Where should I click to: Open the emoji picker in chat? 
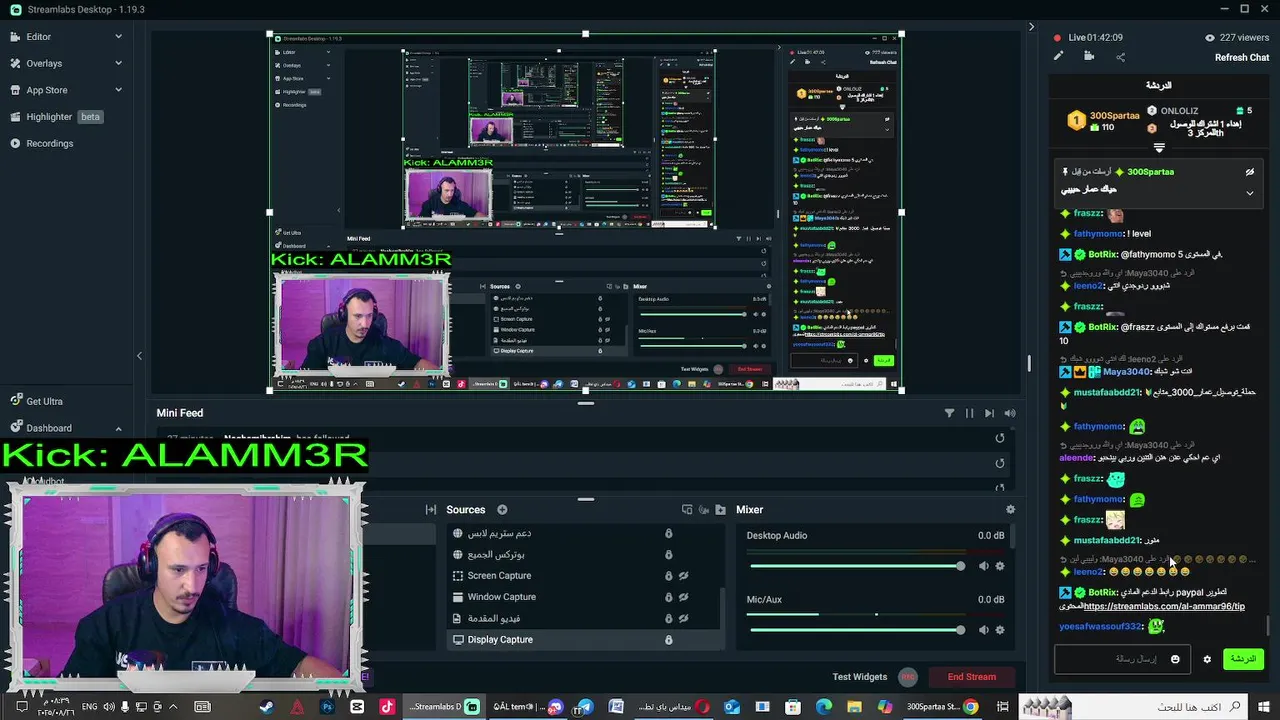1175,659
